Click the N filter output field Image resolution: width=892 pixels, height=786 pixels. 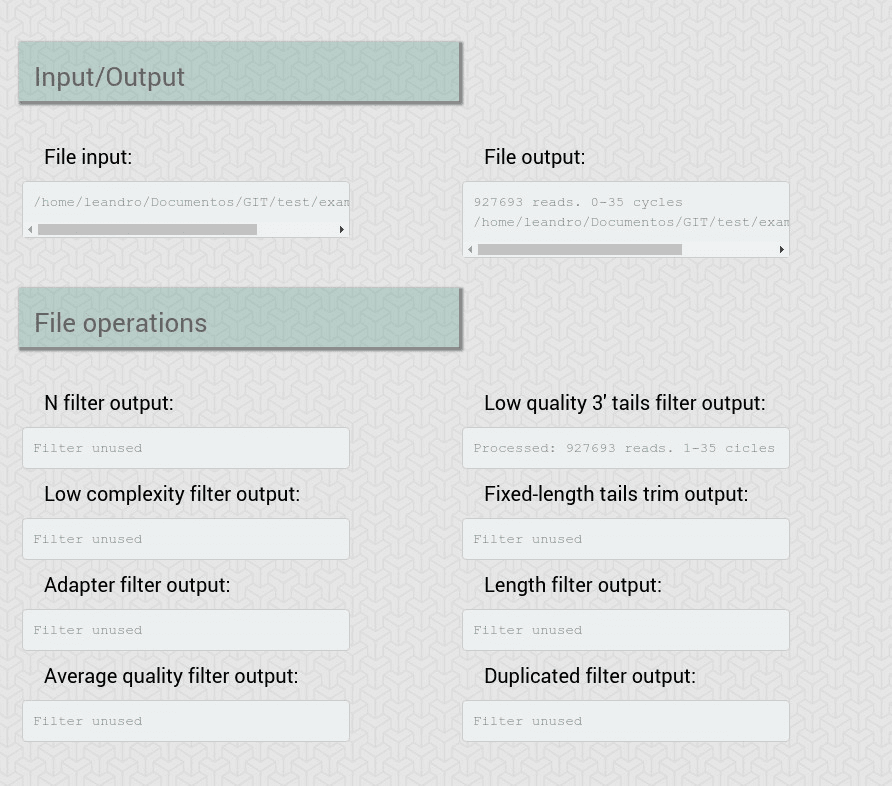pos(186,448)
